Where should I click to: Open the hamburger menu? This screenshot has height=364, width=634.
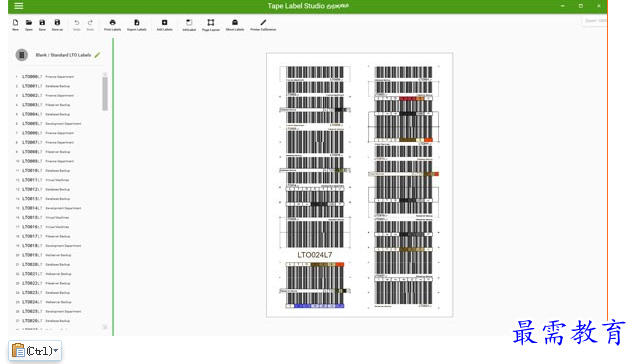point(19,6)
